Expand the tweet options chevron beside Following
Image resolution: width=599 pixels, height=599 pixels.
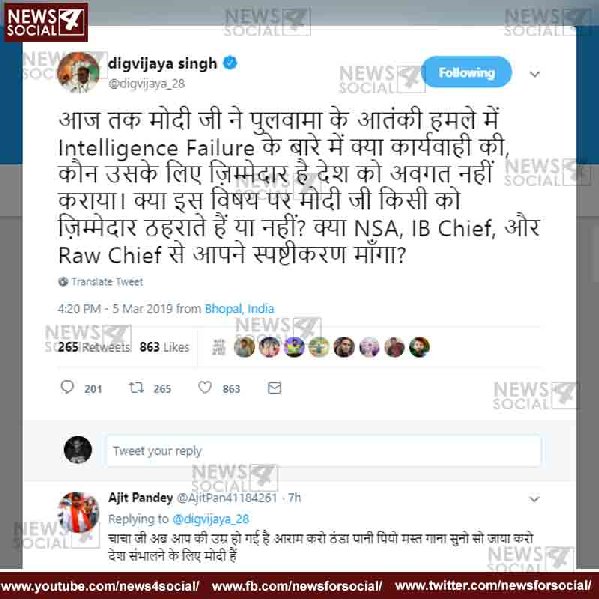coord(535,74)
